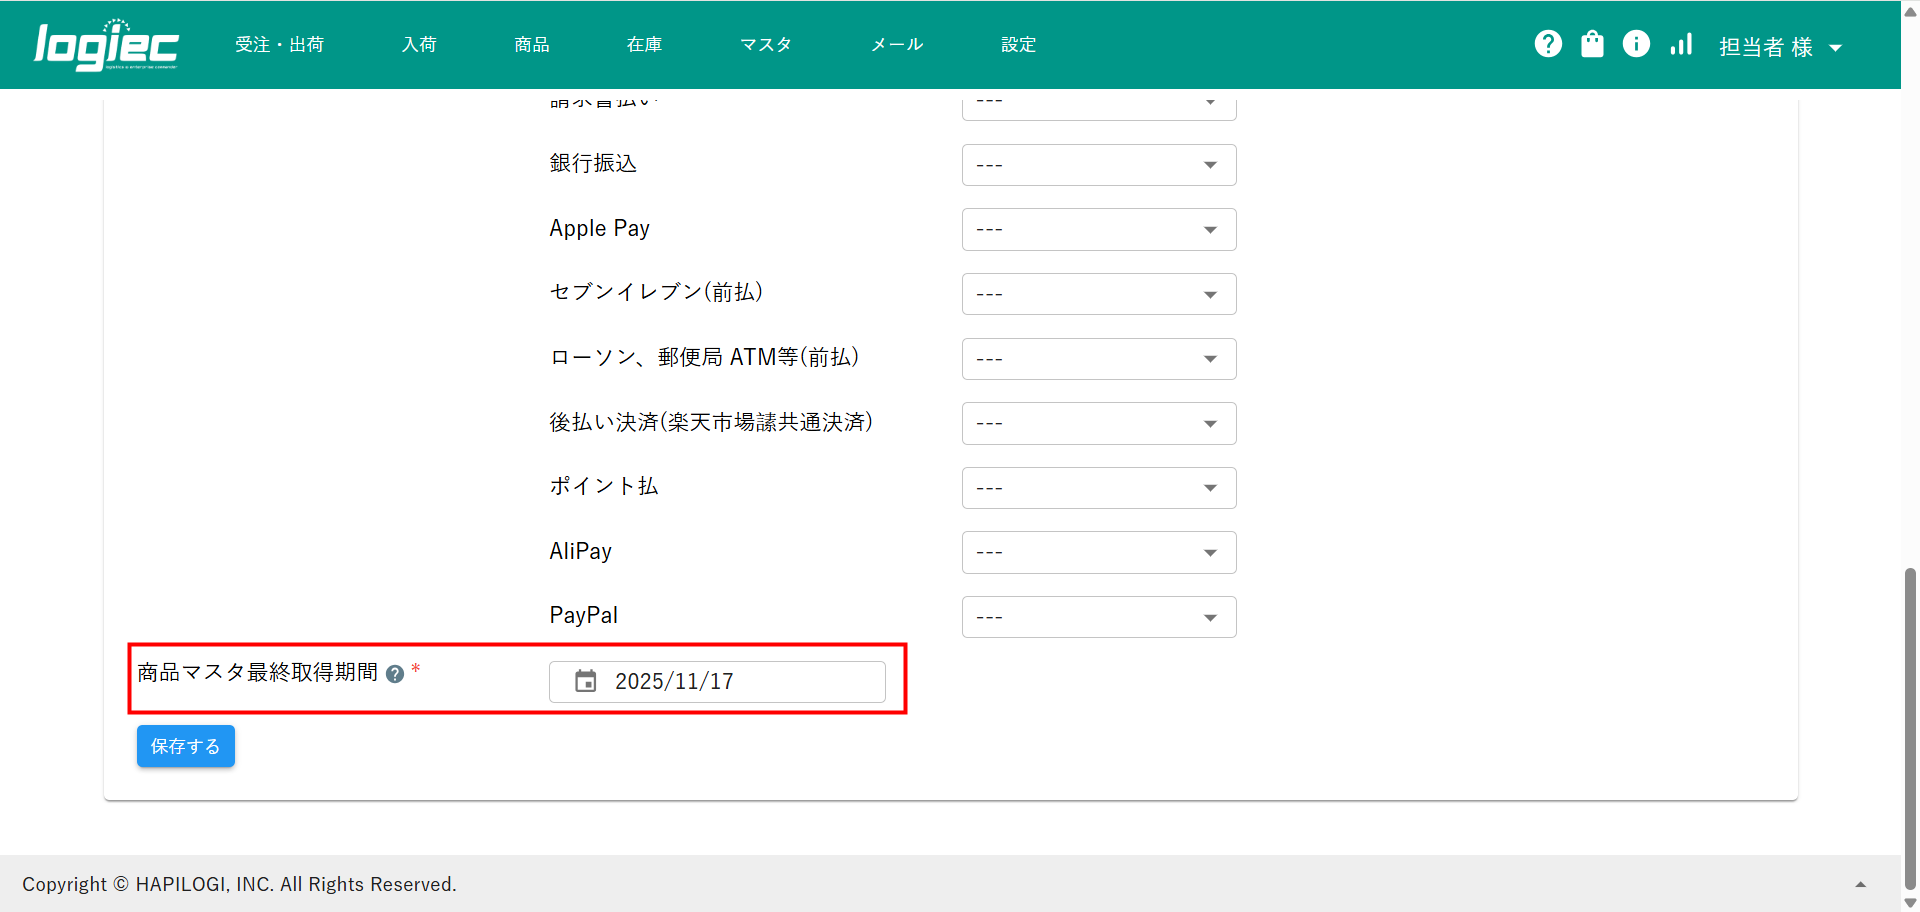Open the Apple Pay dropdown
Screen dimensions: 1920x912
coord(1098,230)
